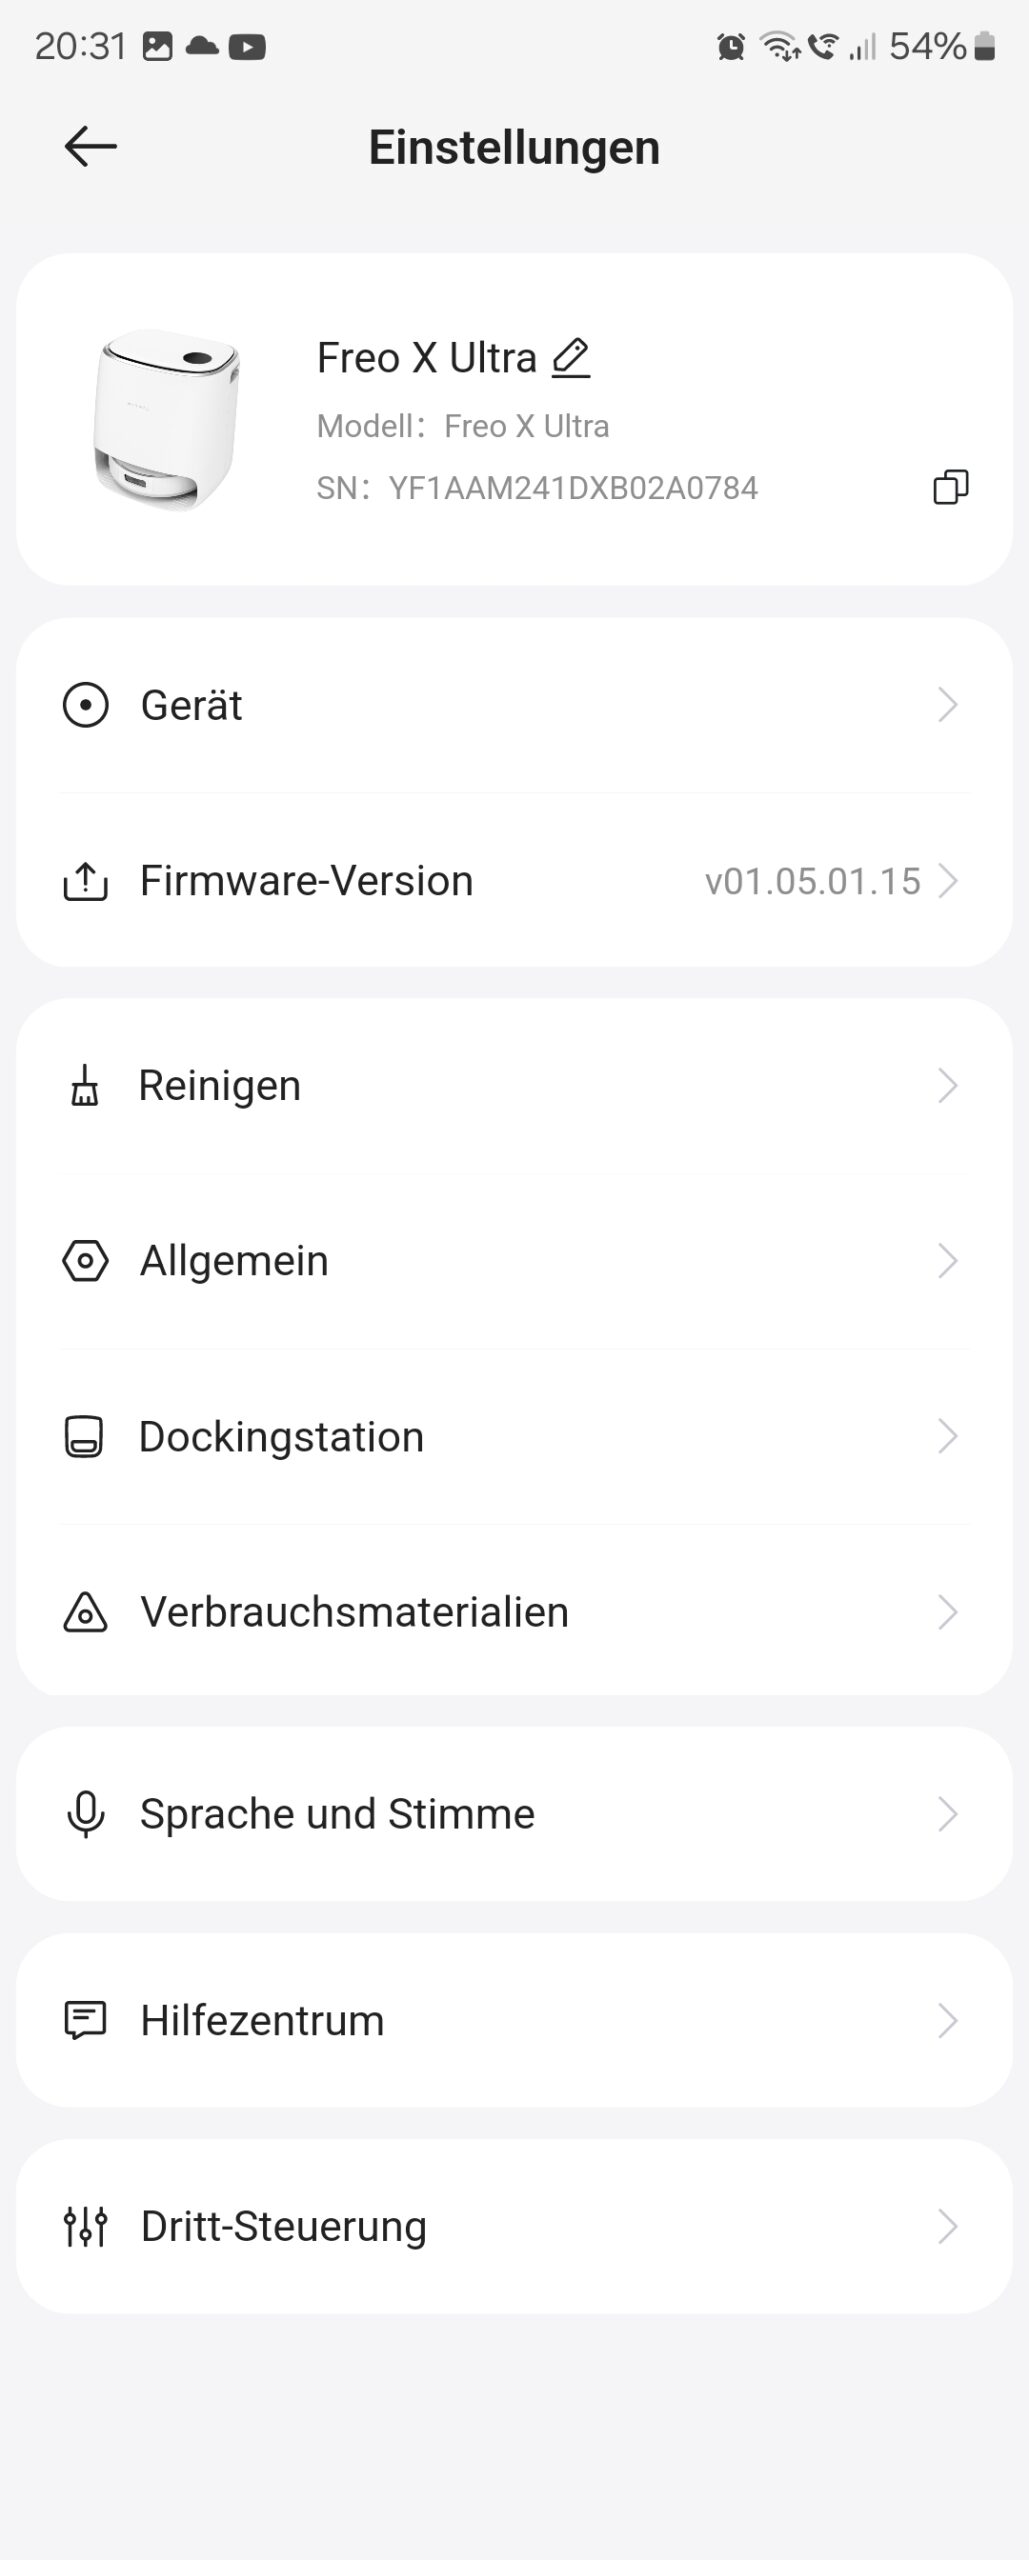Select Verbrauchsmaterialien label
Viewport: 1029px width, 2560px height.
point(354,1612)
